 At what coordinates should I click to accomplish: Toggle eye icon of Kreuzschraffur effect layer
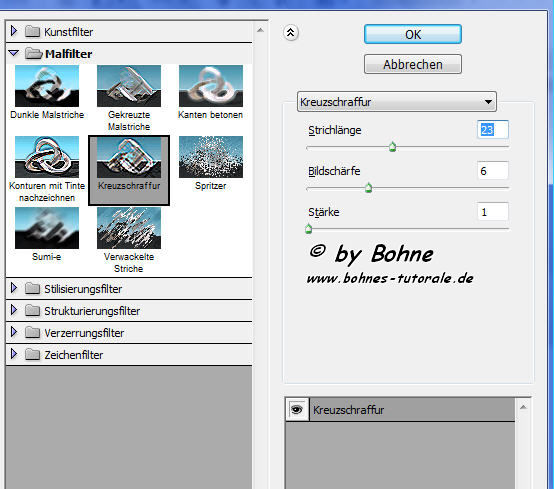click(x=297, y=410)
